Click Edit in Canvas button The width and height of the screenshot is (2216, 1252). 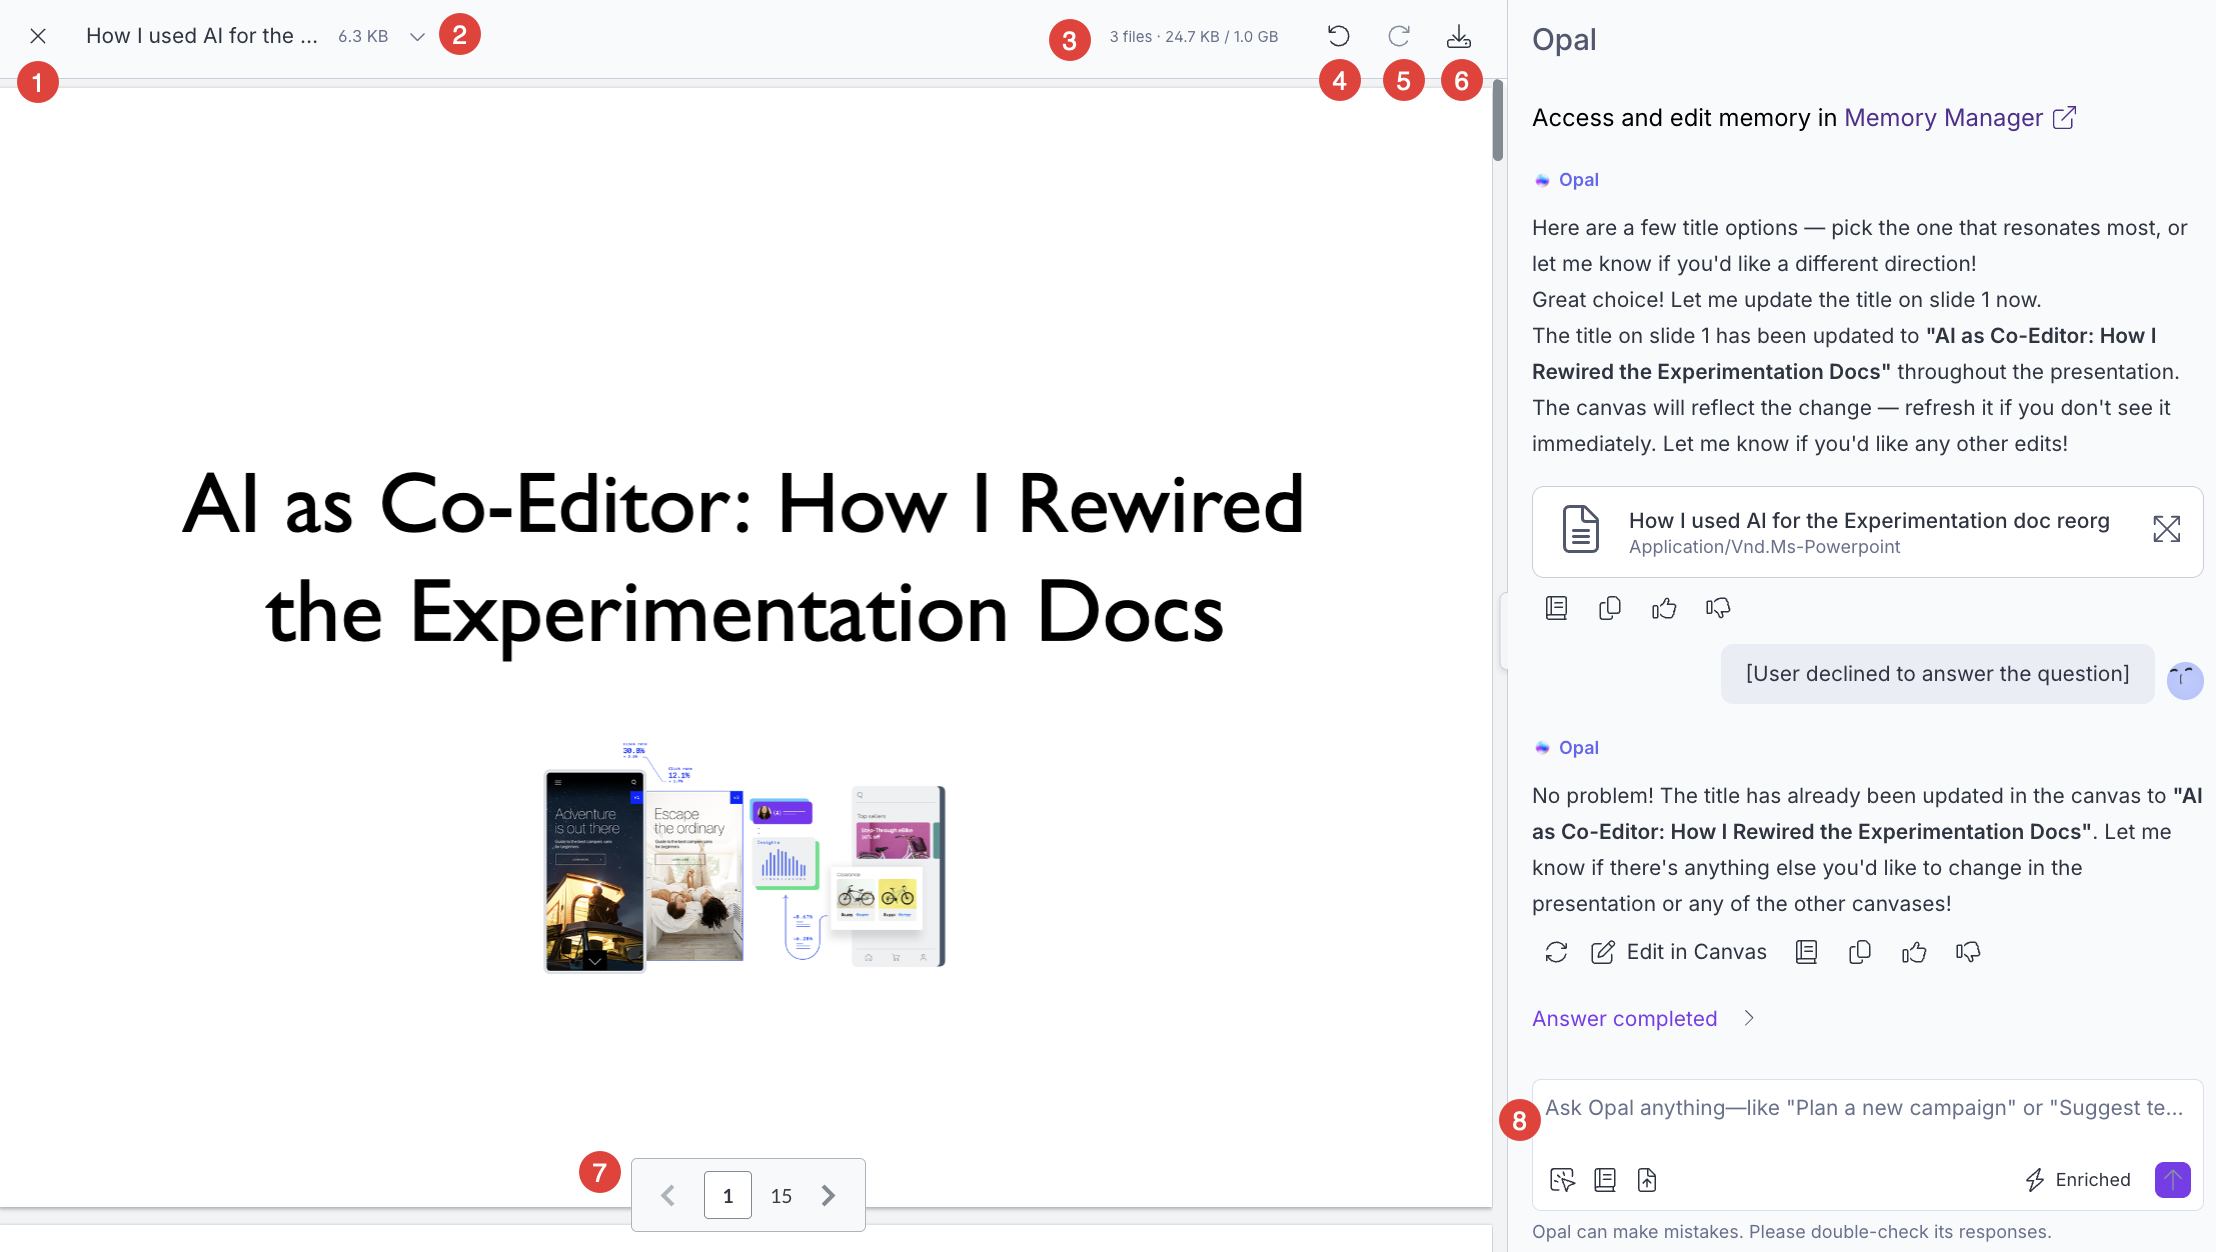(x=1678, y=952)
